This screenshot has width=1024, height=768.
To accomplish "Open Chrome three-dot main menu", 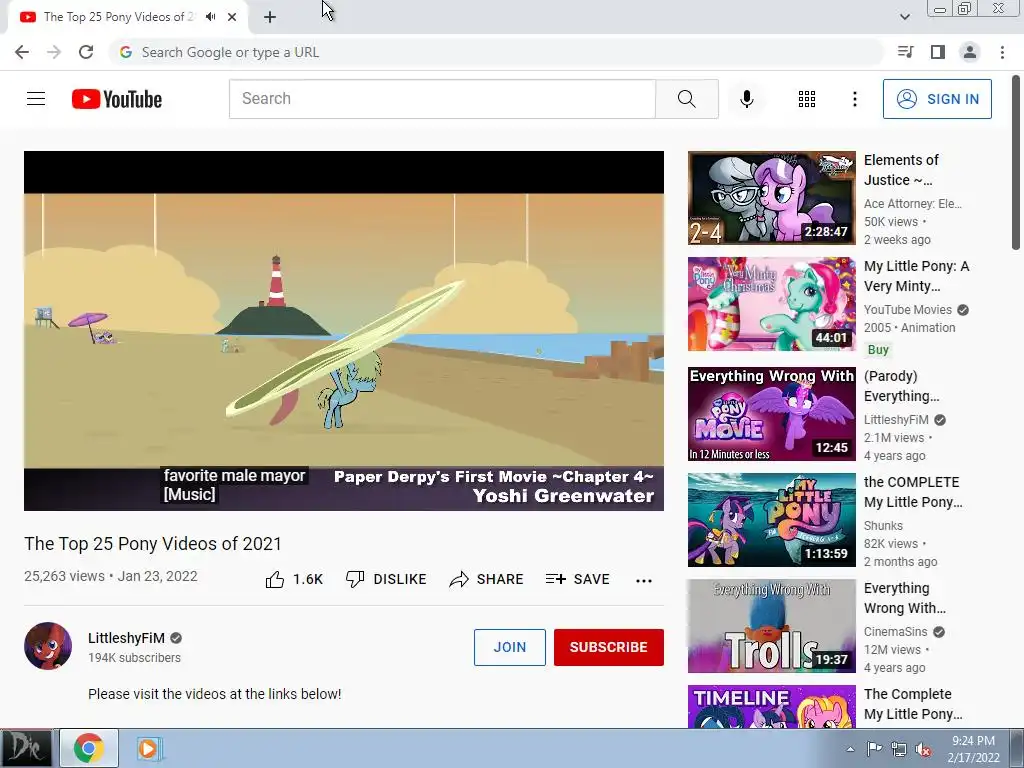I will tap(1002, 52).
